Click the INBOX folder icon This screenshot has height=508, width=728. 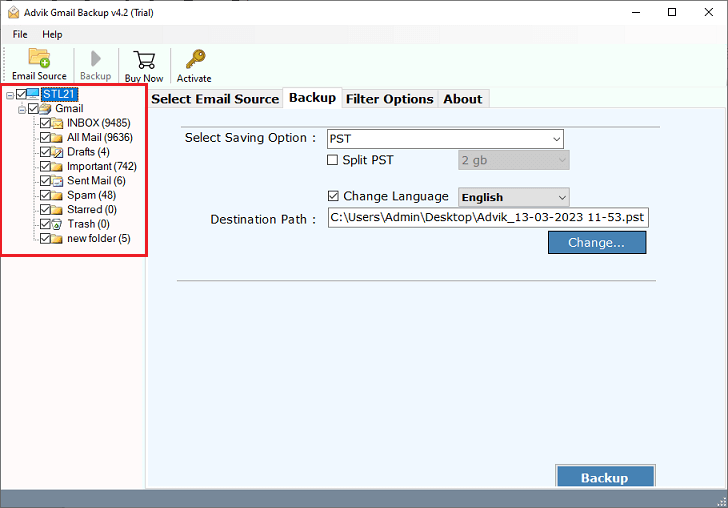point(57,124)
